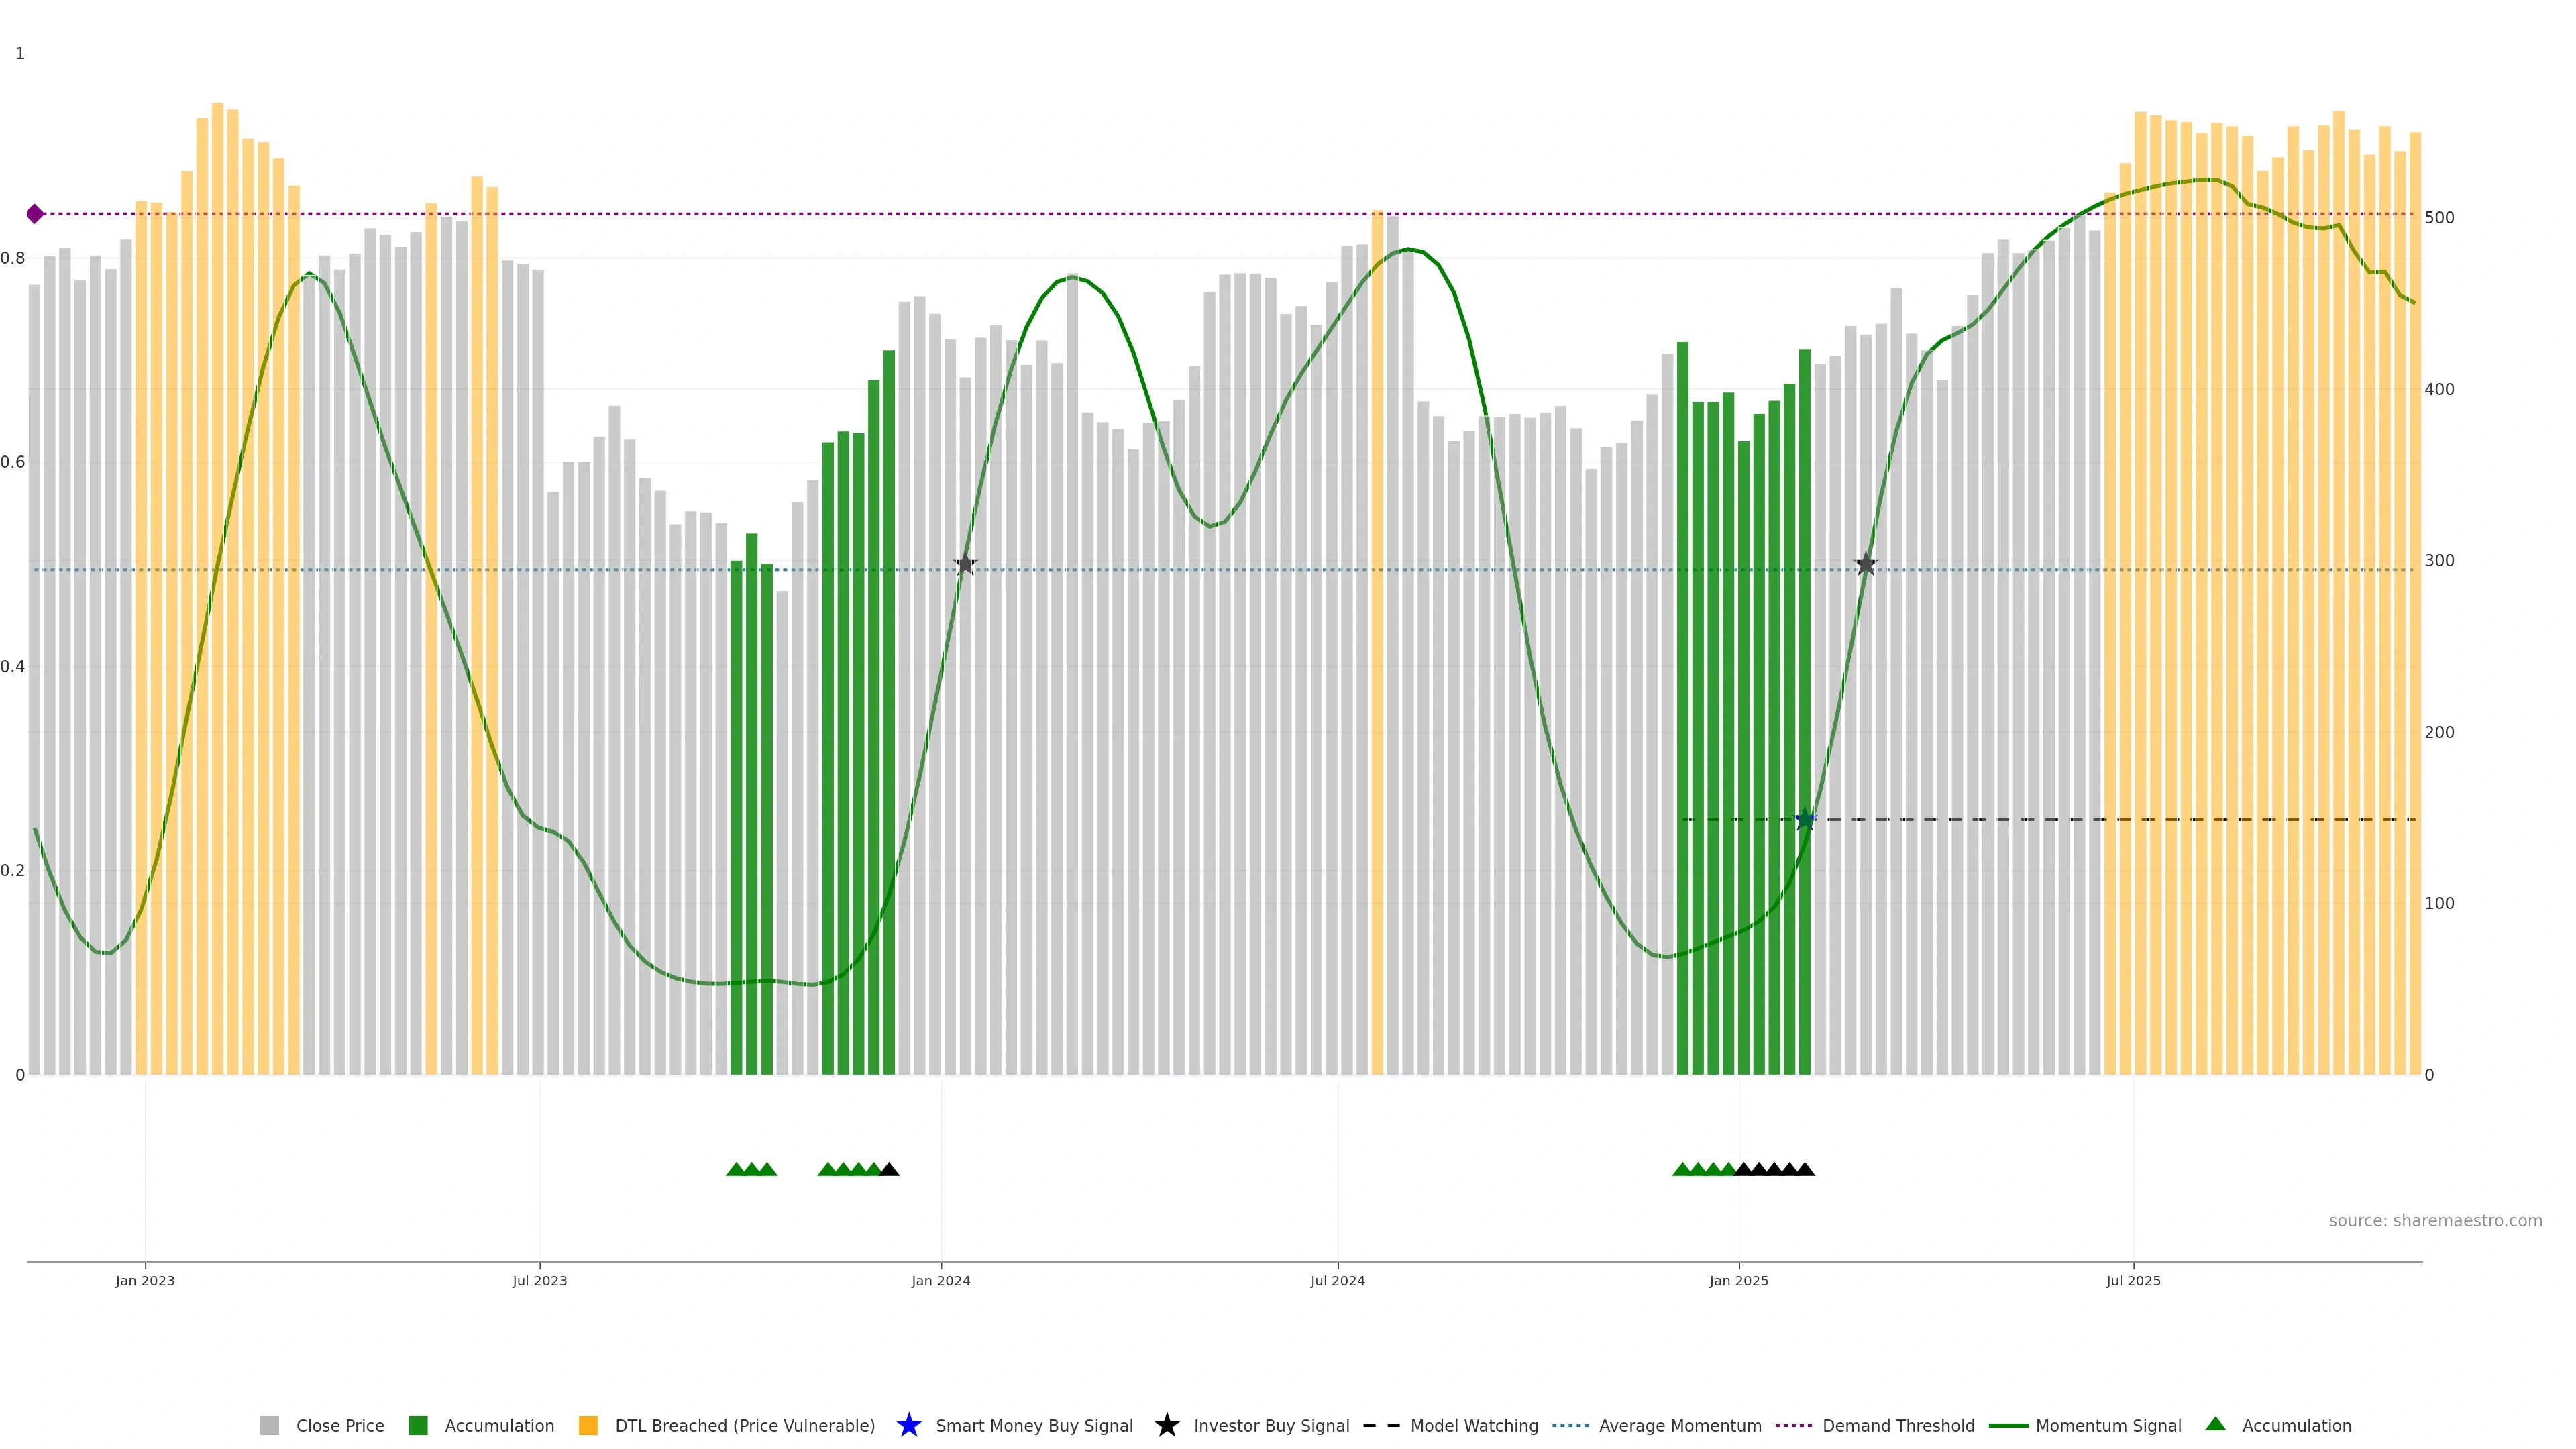
Task: Click the purple diamond Demand Threshold marker
Action: coord(35,214)
